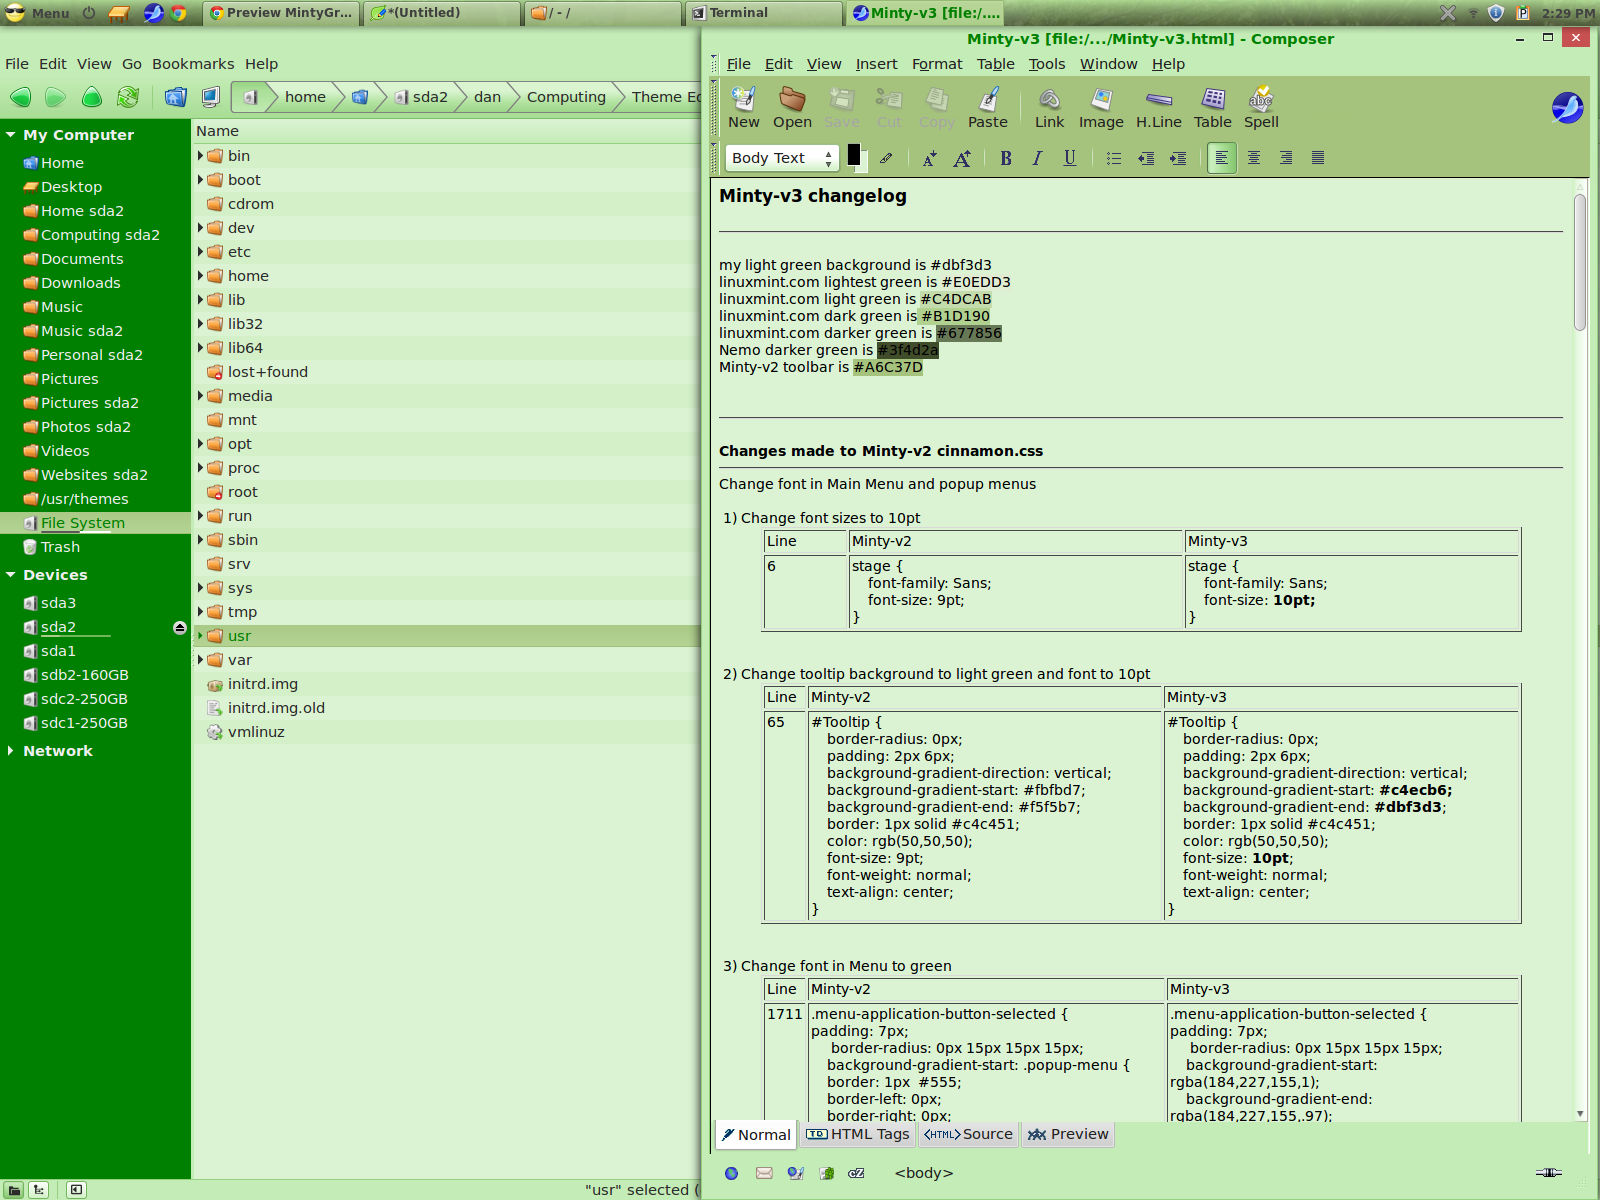Switch to Terminal taskbar window

(764, 13)
